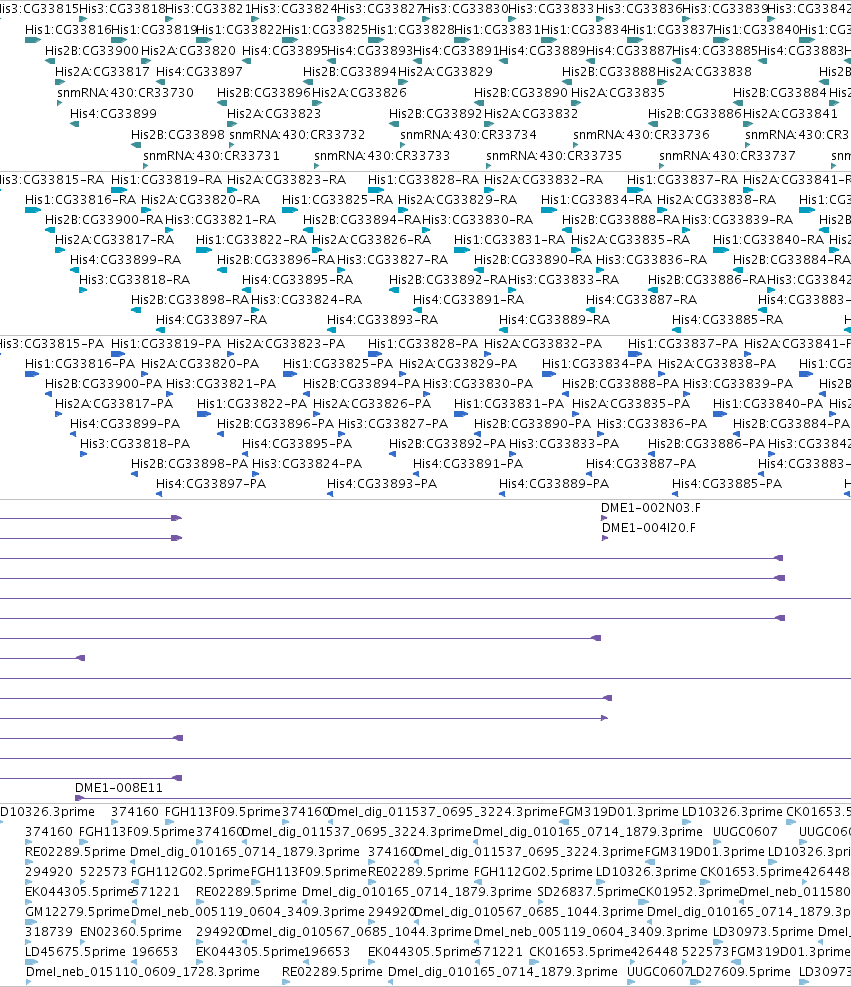Select gene label His4:CG33887 in top track

(x=629, y=50)
